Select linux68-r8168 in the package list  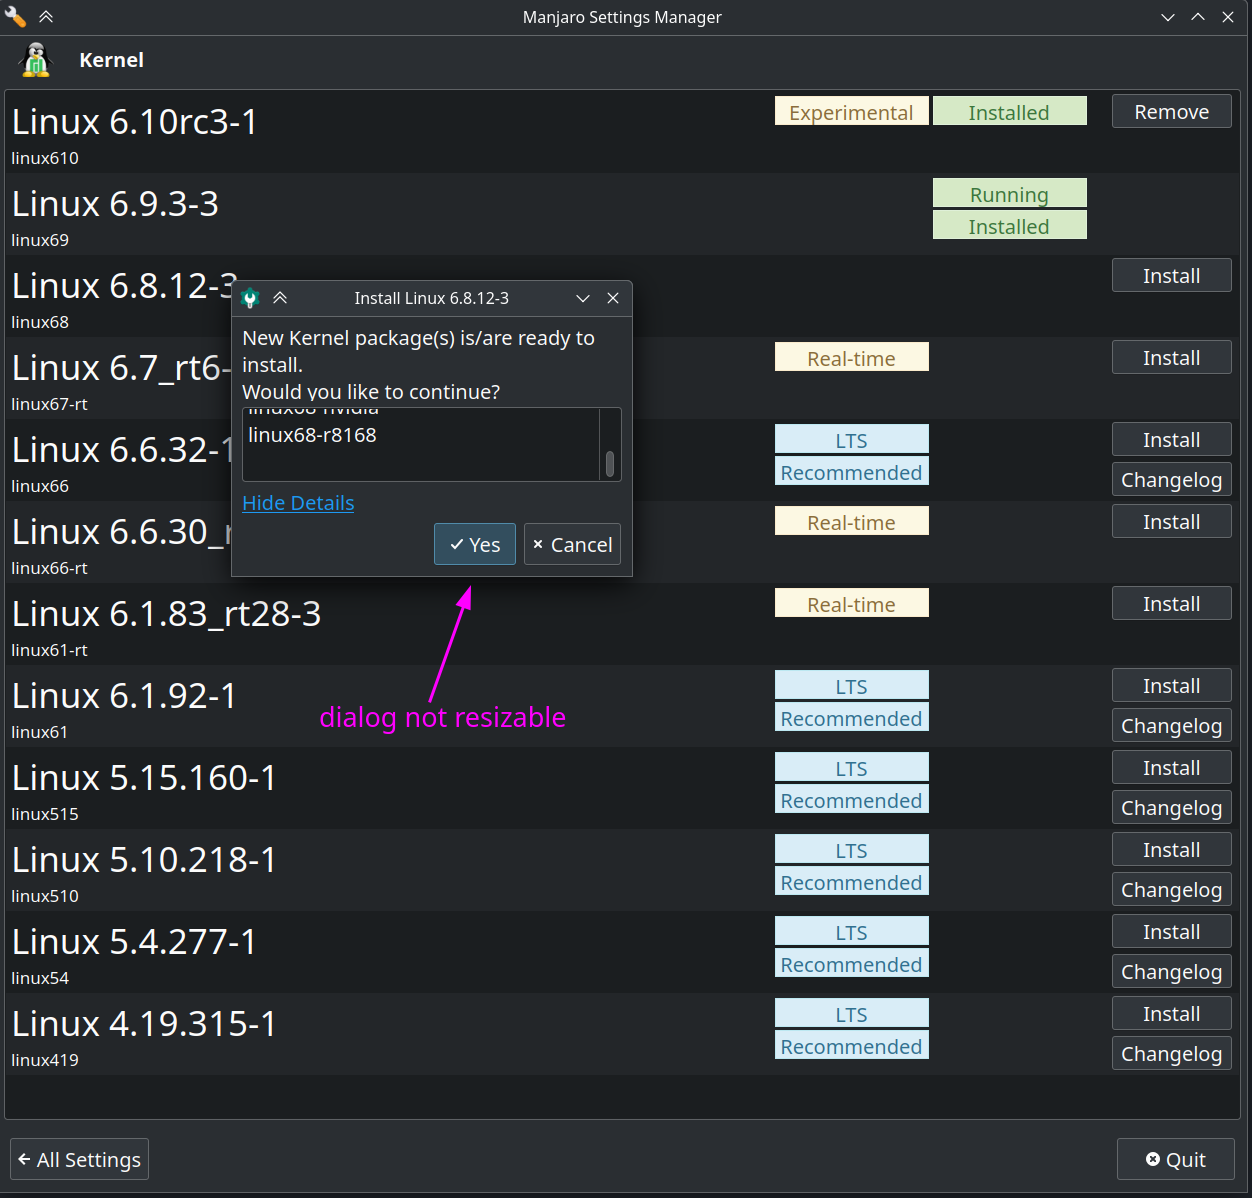[x=312, y=435]
